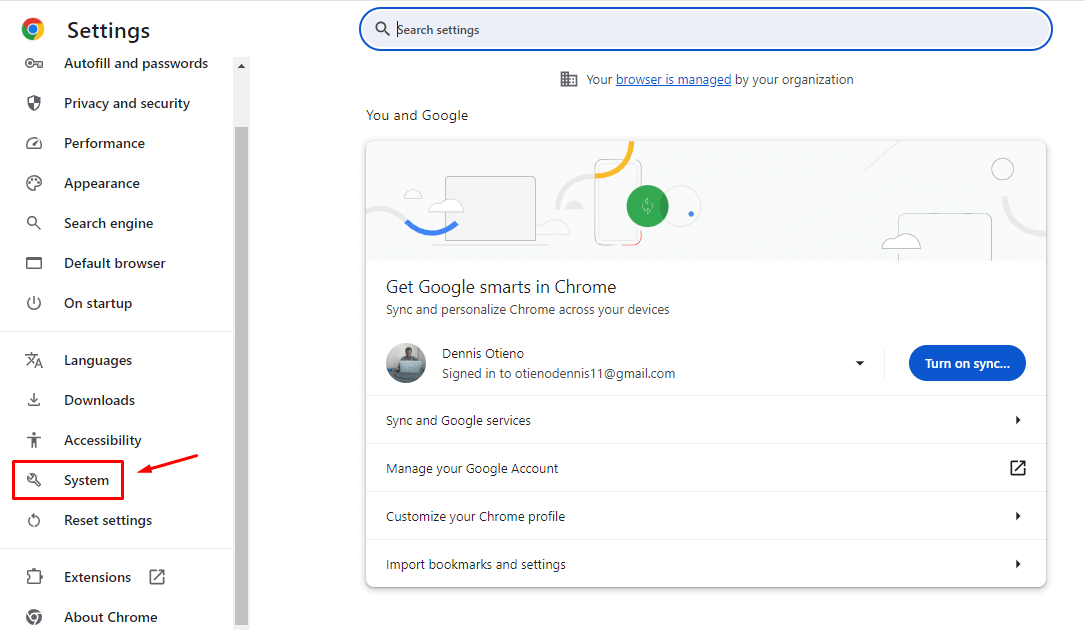Click the Turn on sync button
1085x630 pixels.
967,363
